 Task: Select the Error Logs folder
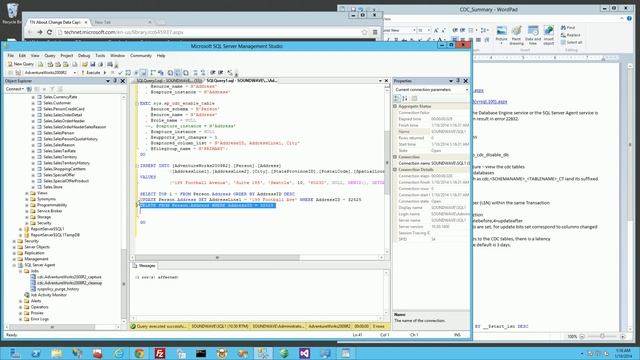(40, 319)
